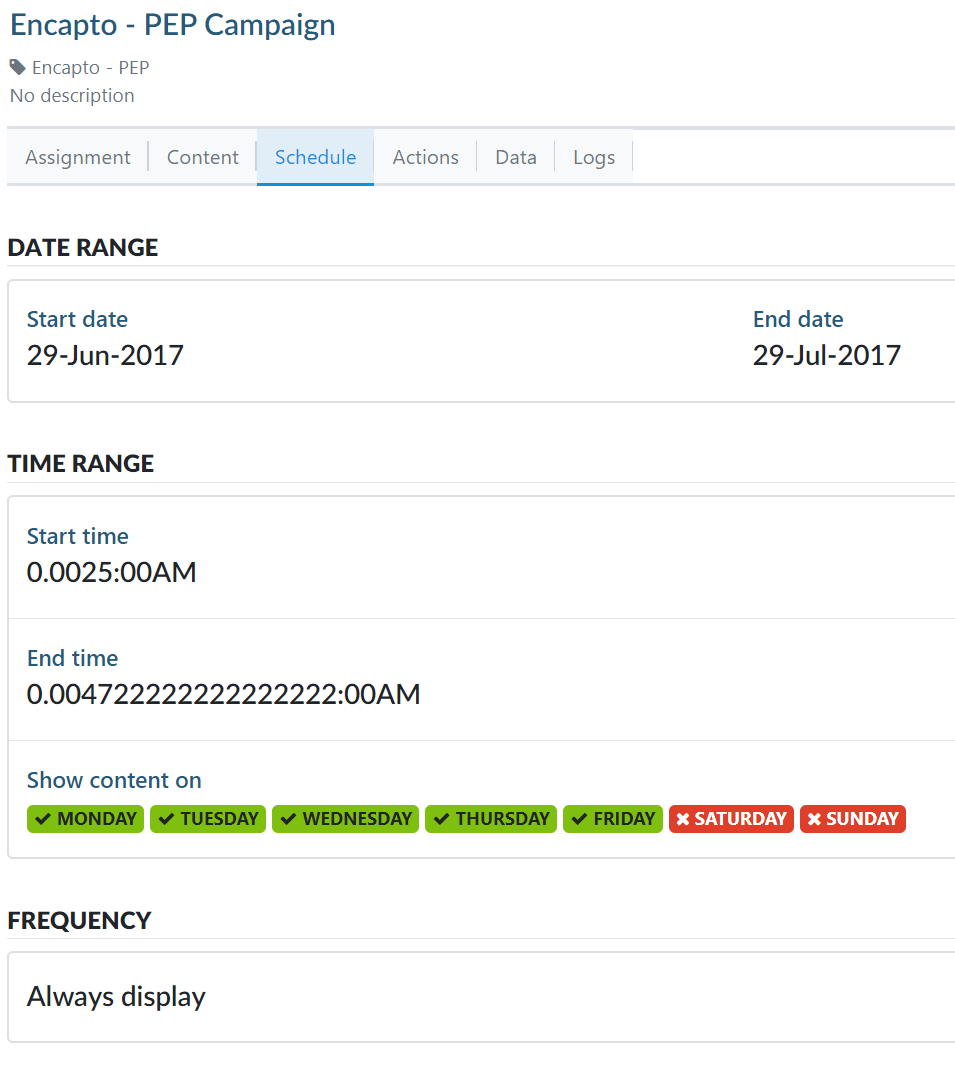The image size is (955, 1065).
Task: Click the No description text
Action: (72, 96)
